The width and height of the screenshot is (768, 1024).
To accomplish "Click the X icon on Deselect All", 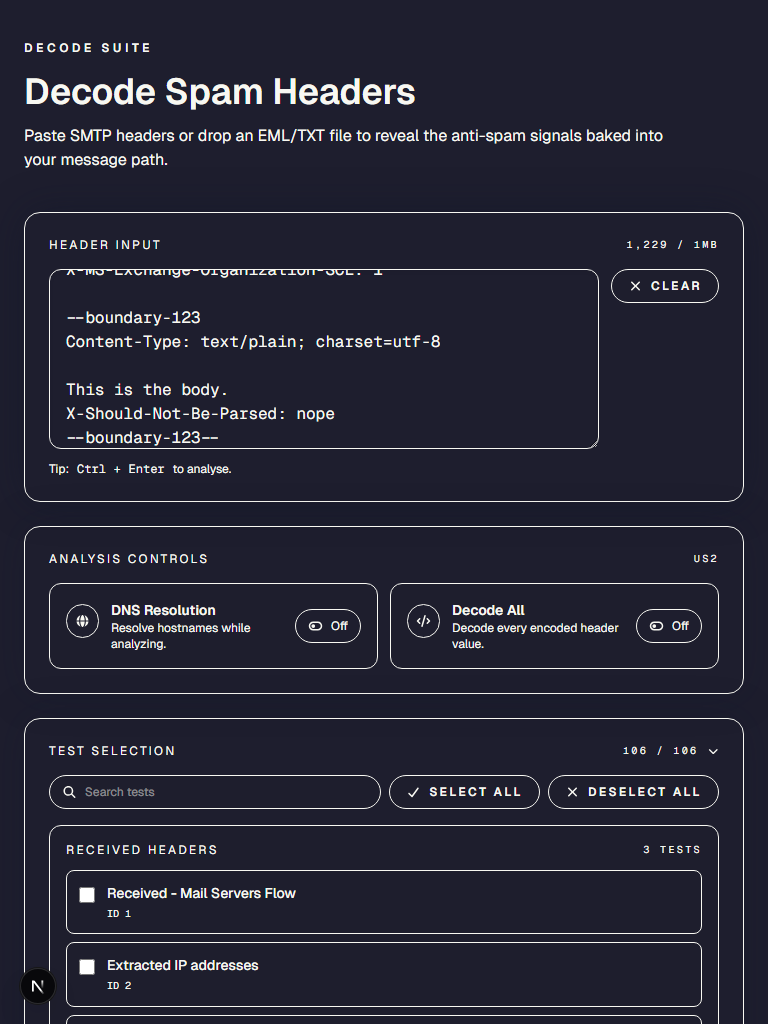I will pos(573,792).
